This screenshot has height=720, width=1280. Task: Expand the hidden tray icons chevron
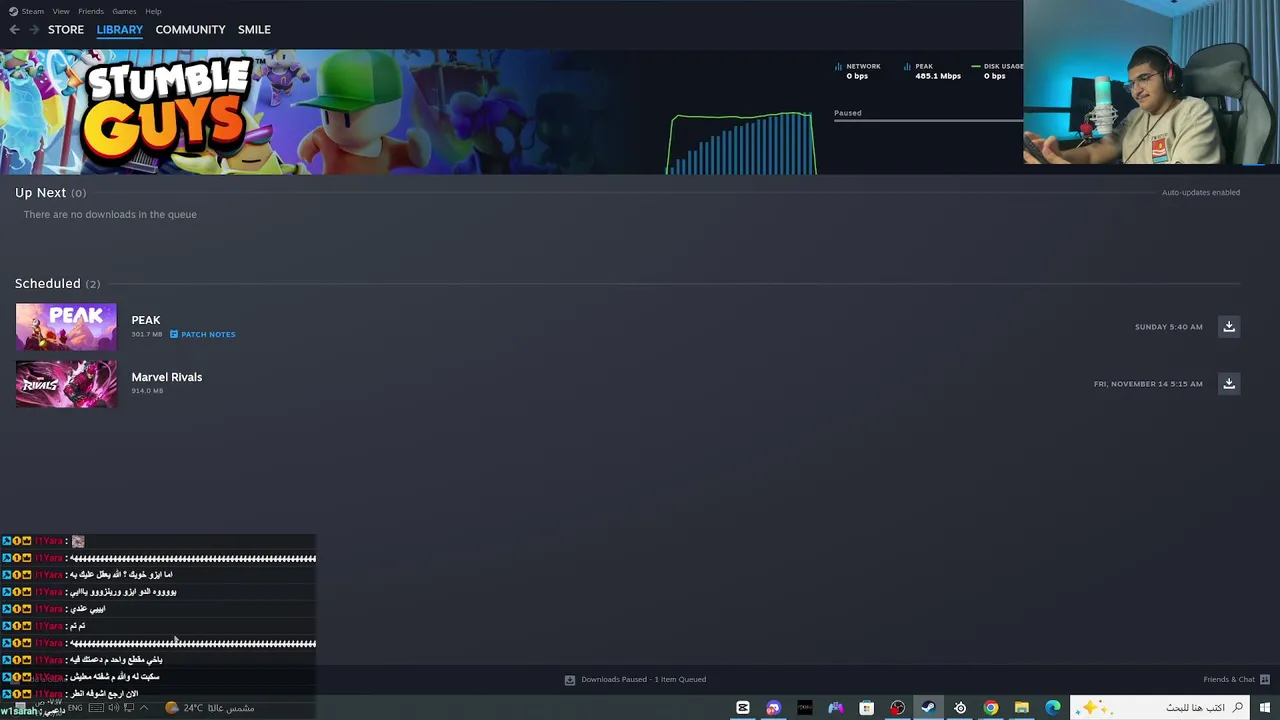(x=143, y=708)
